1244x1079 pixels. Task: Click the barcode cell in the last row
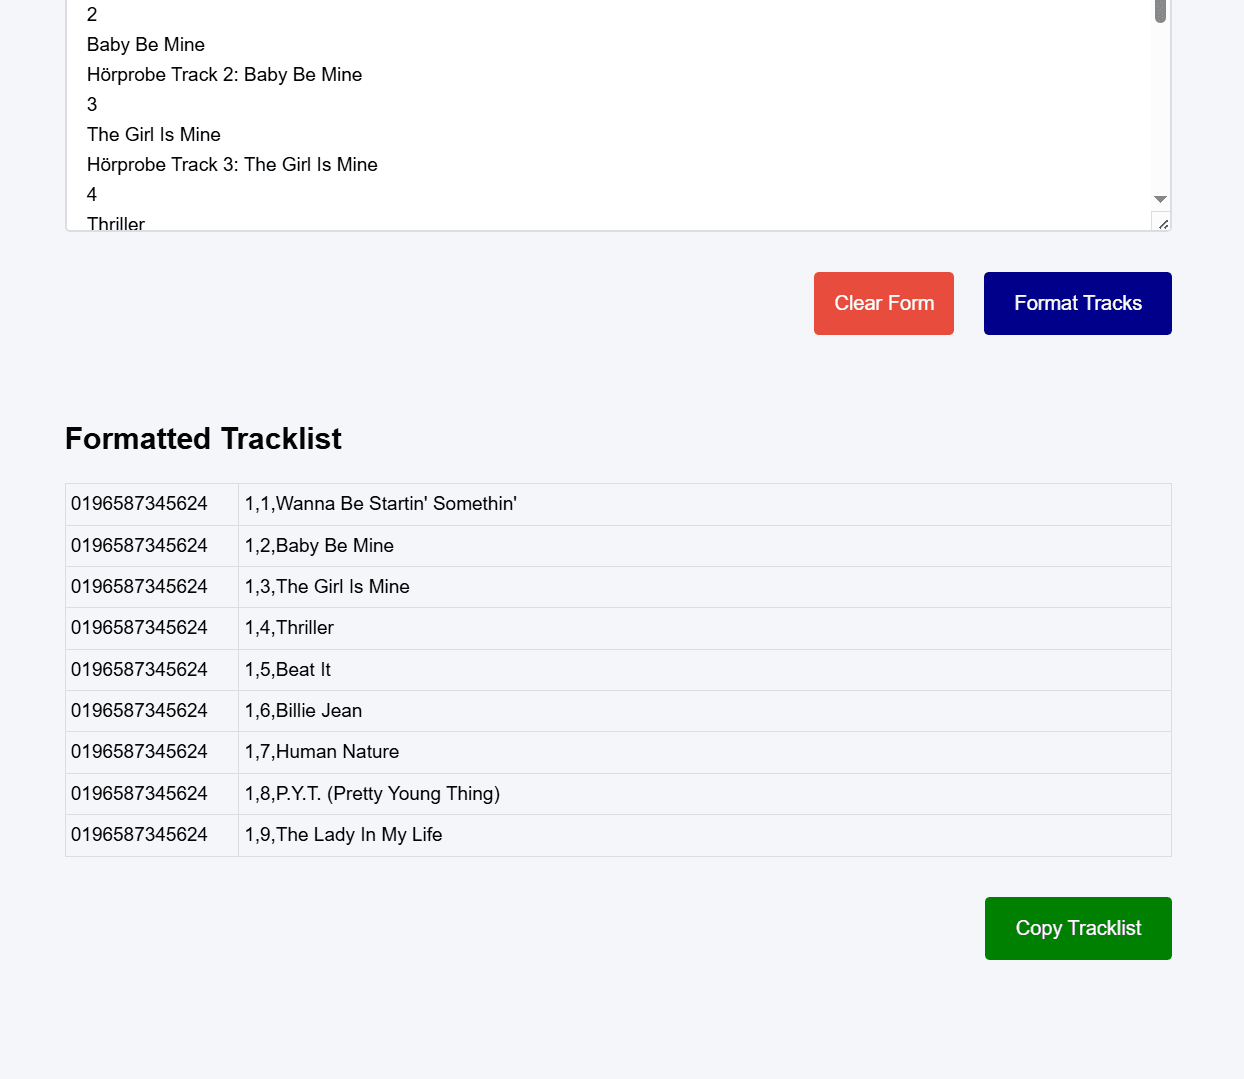[139, 835]
